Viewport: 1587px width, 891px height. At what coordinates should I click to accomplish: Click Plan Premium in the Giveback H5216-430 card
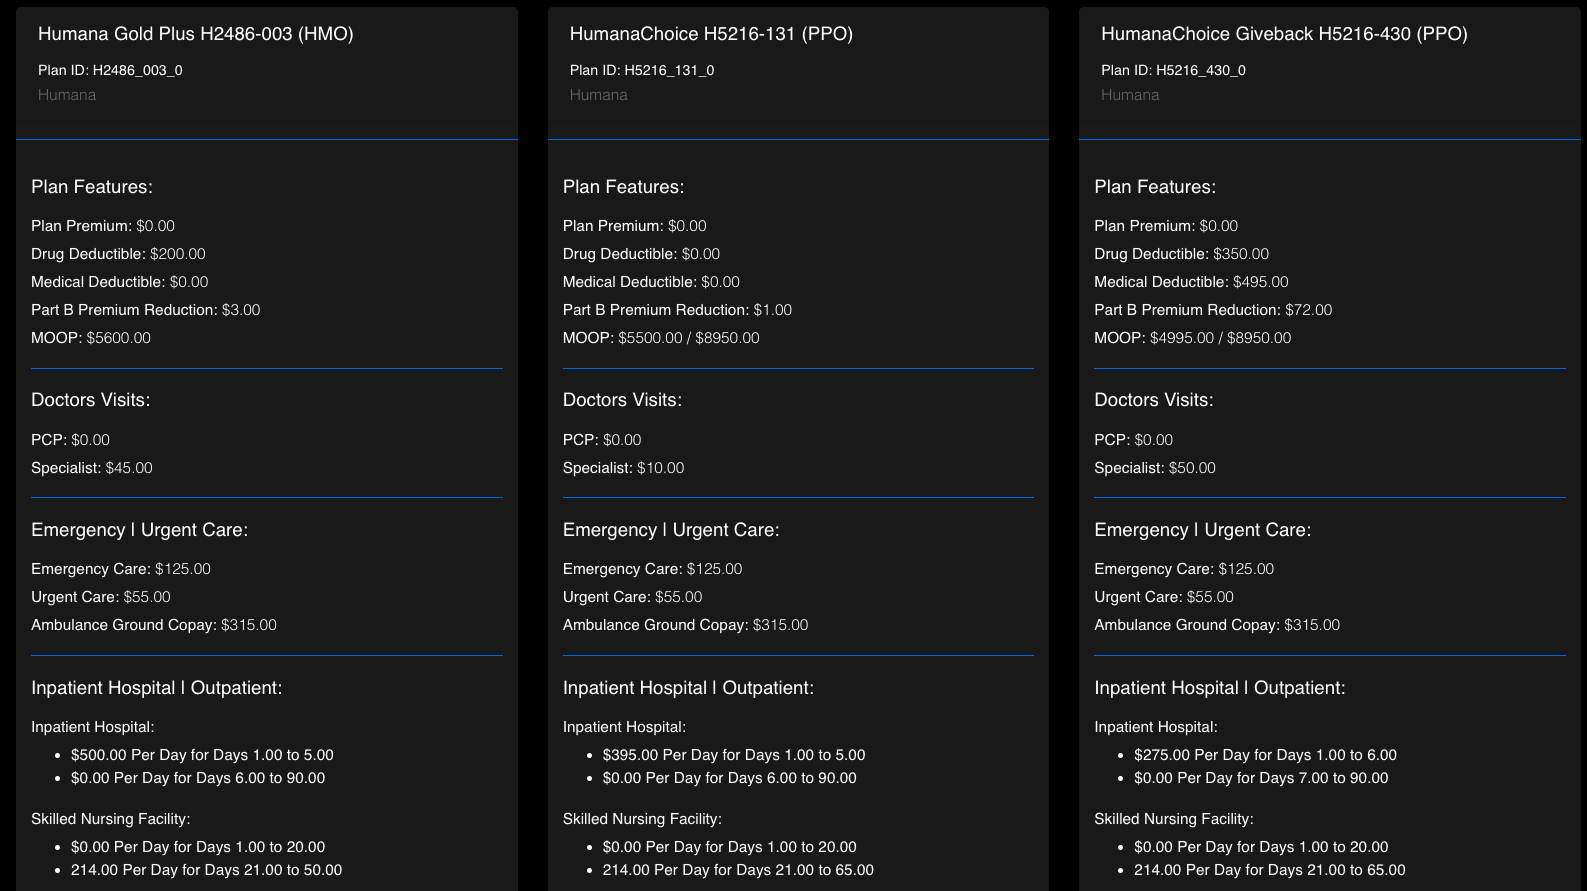click(1166, 226)
